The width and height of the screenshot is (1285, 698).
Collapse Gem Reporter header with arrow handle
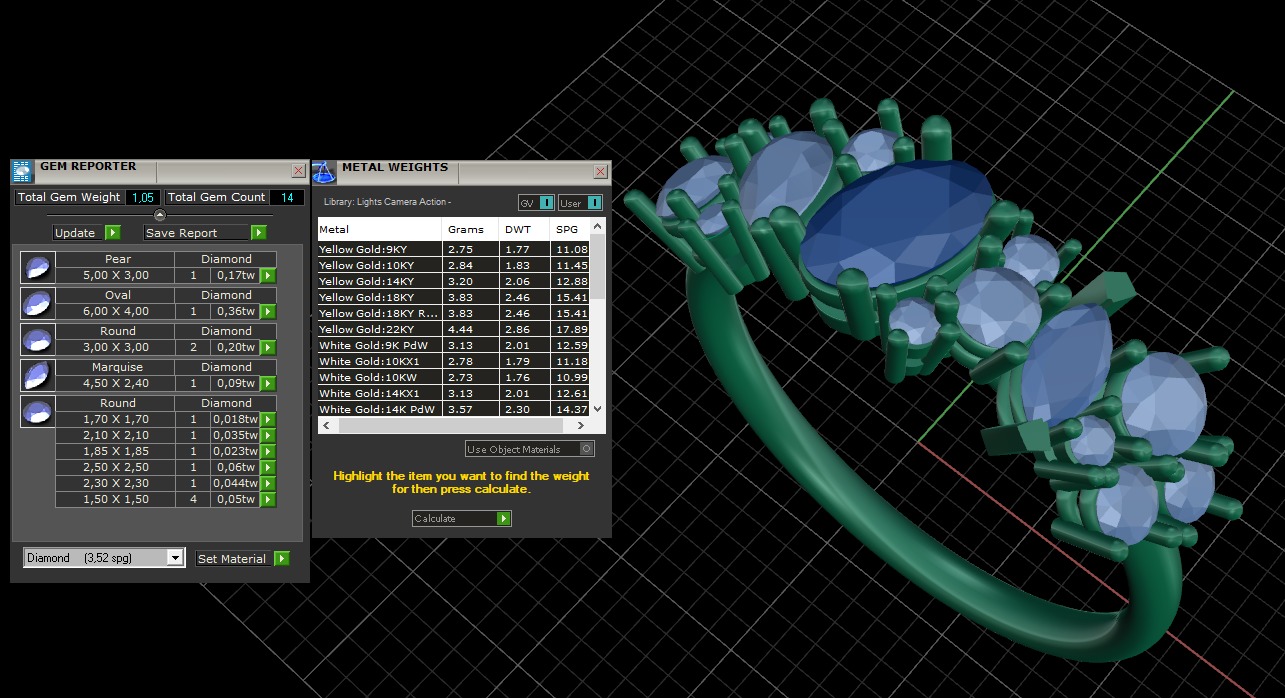[160, 214]
